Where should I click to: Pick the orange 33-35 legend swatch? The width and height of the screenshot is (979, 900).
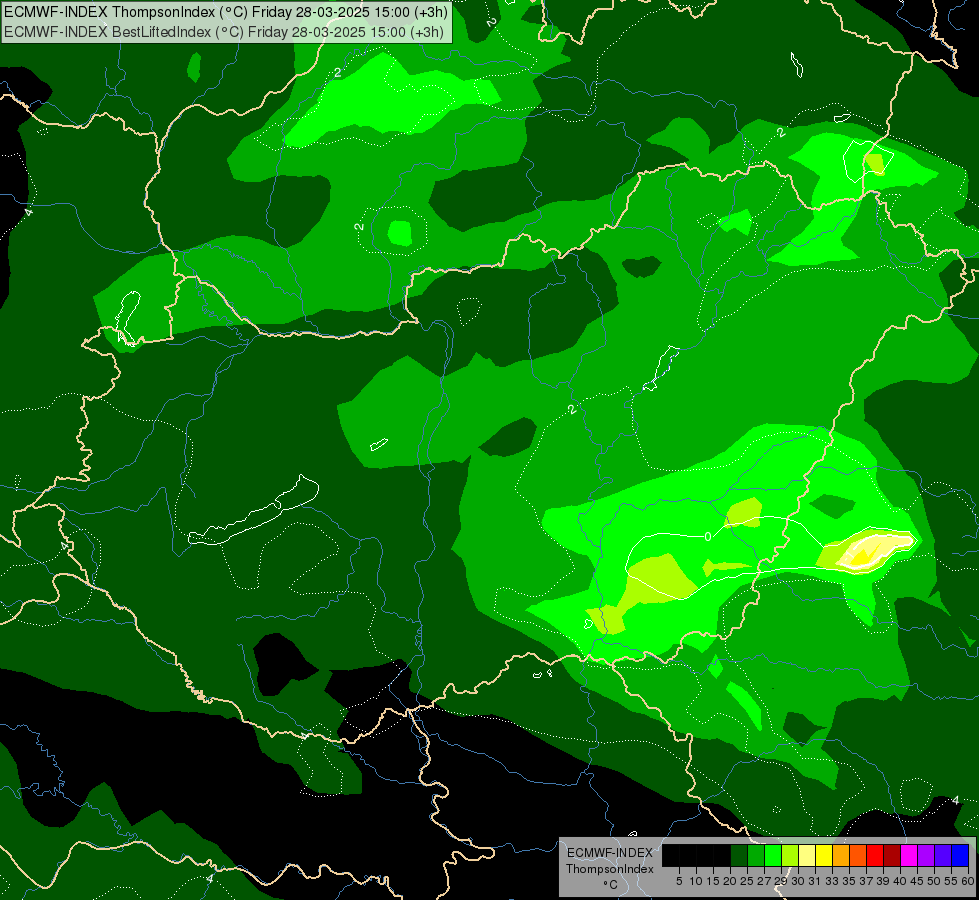(x=841, y=855)
